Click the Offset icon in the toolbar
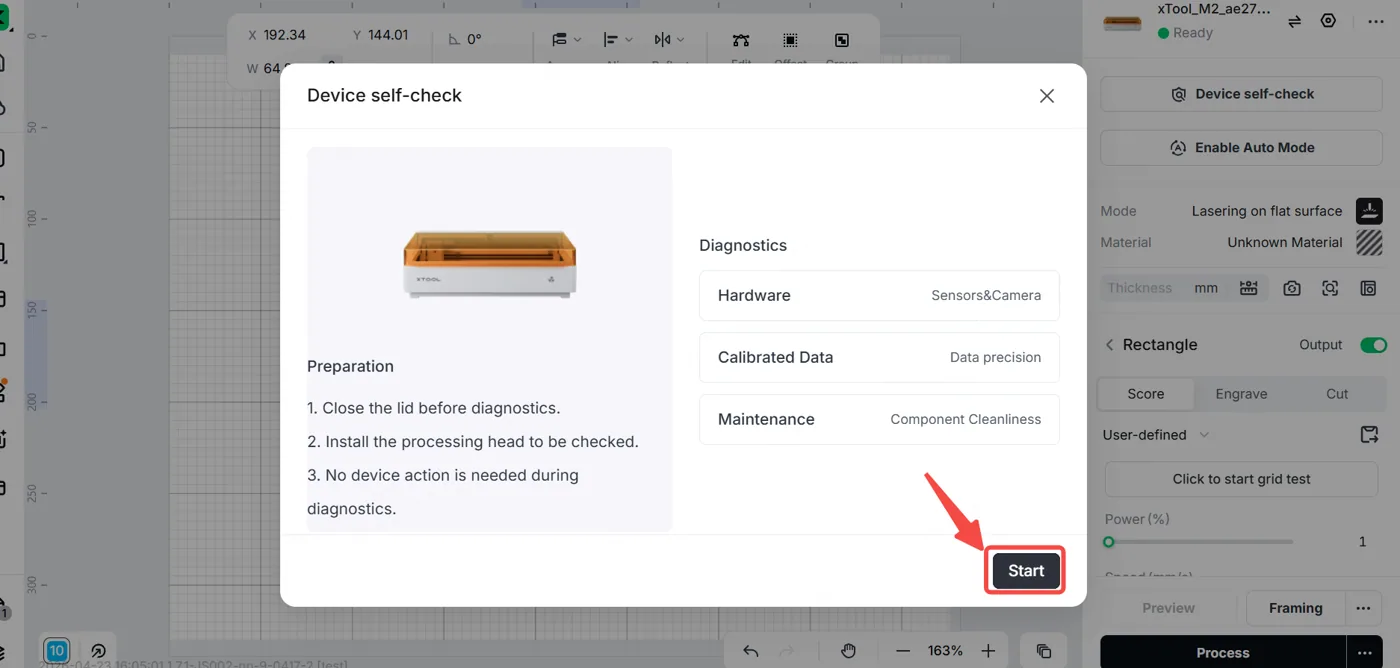The height and width of the screenshot is (668, 1400). (x=790, y=40)
